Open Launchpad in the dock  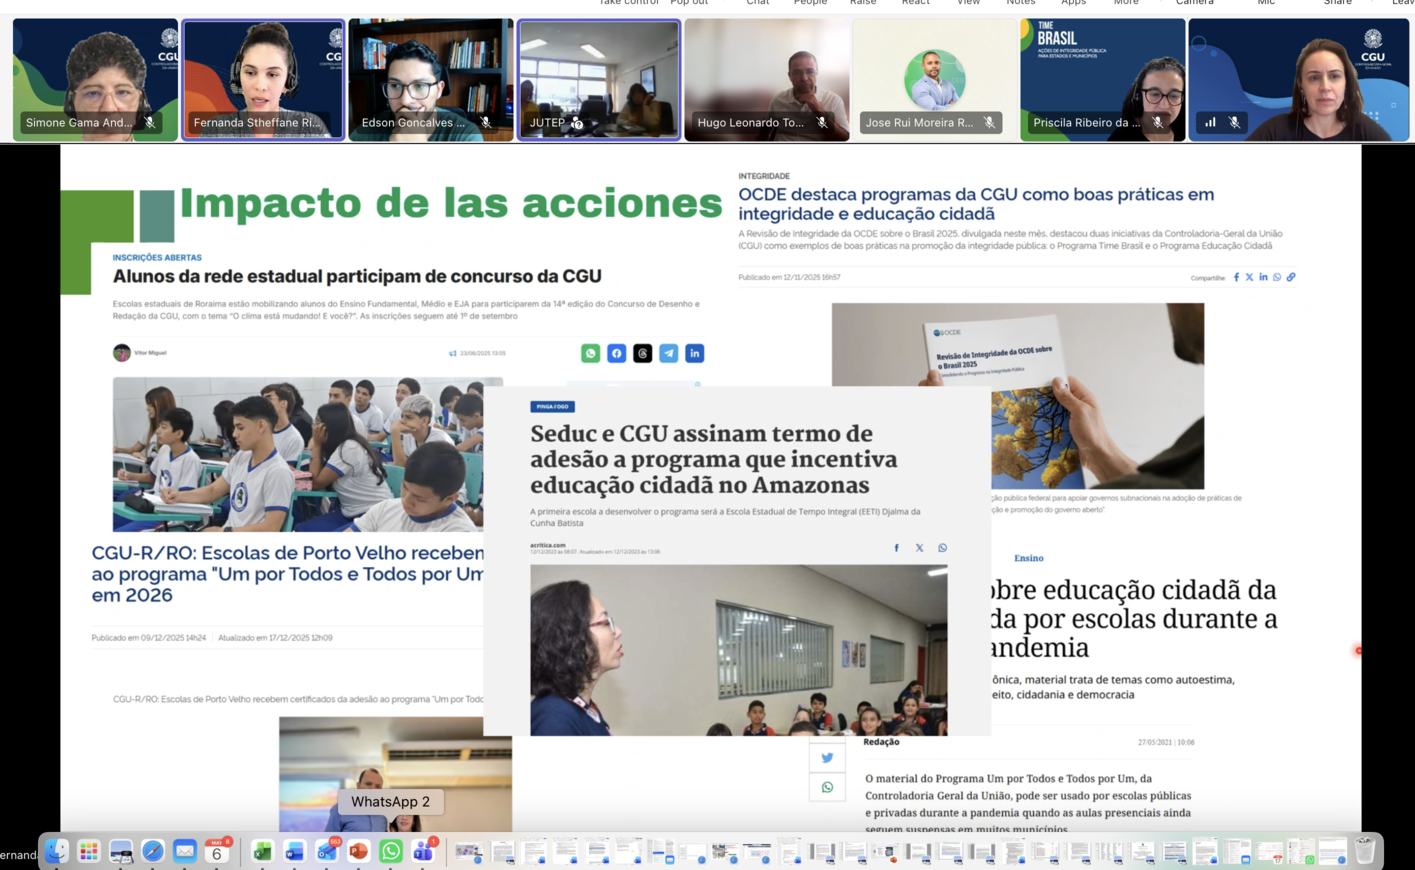click(x=89, y=851)
